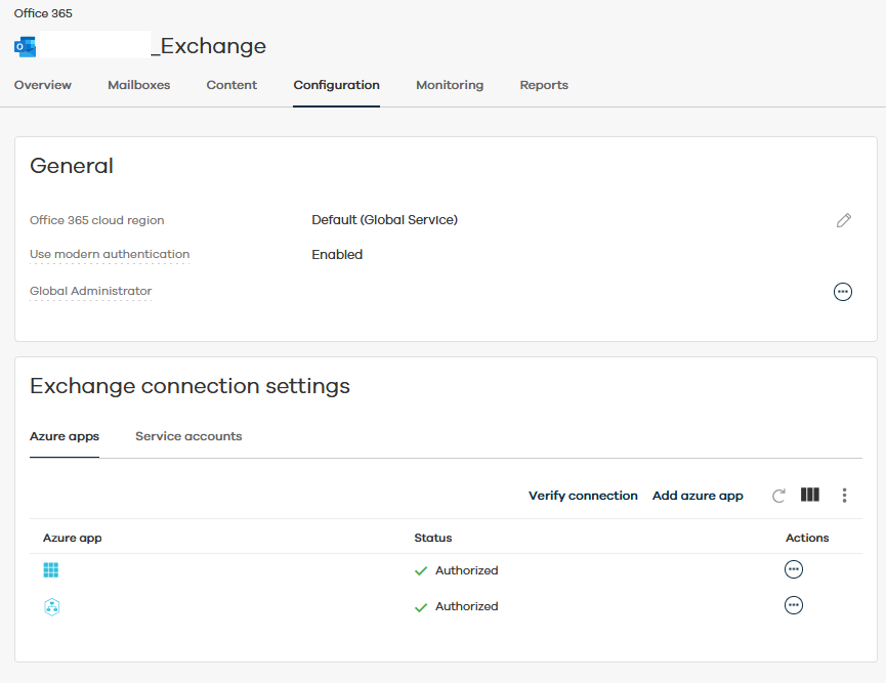Open the Monitoring tab

pos(450,85)
